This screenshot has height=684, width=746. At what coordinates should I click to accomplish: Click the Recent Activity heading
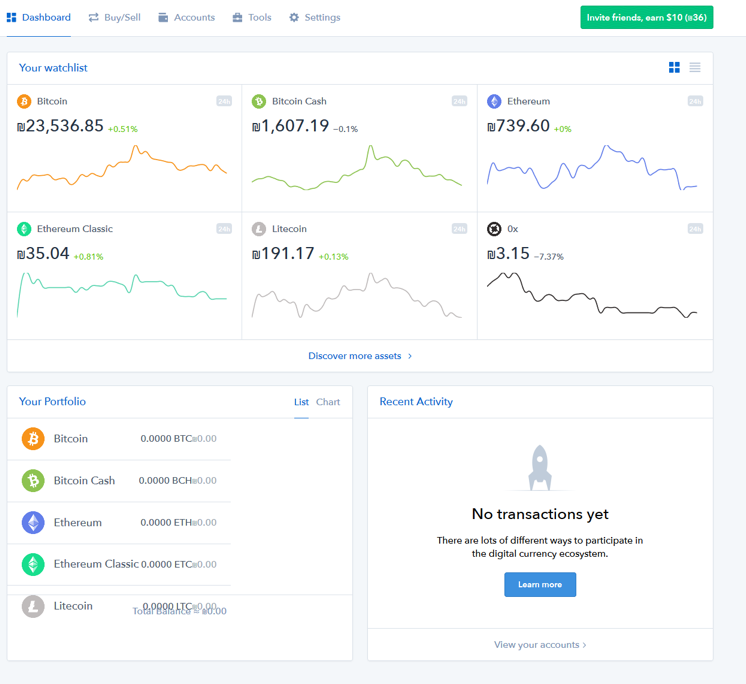click(x=416, y=401)
